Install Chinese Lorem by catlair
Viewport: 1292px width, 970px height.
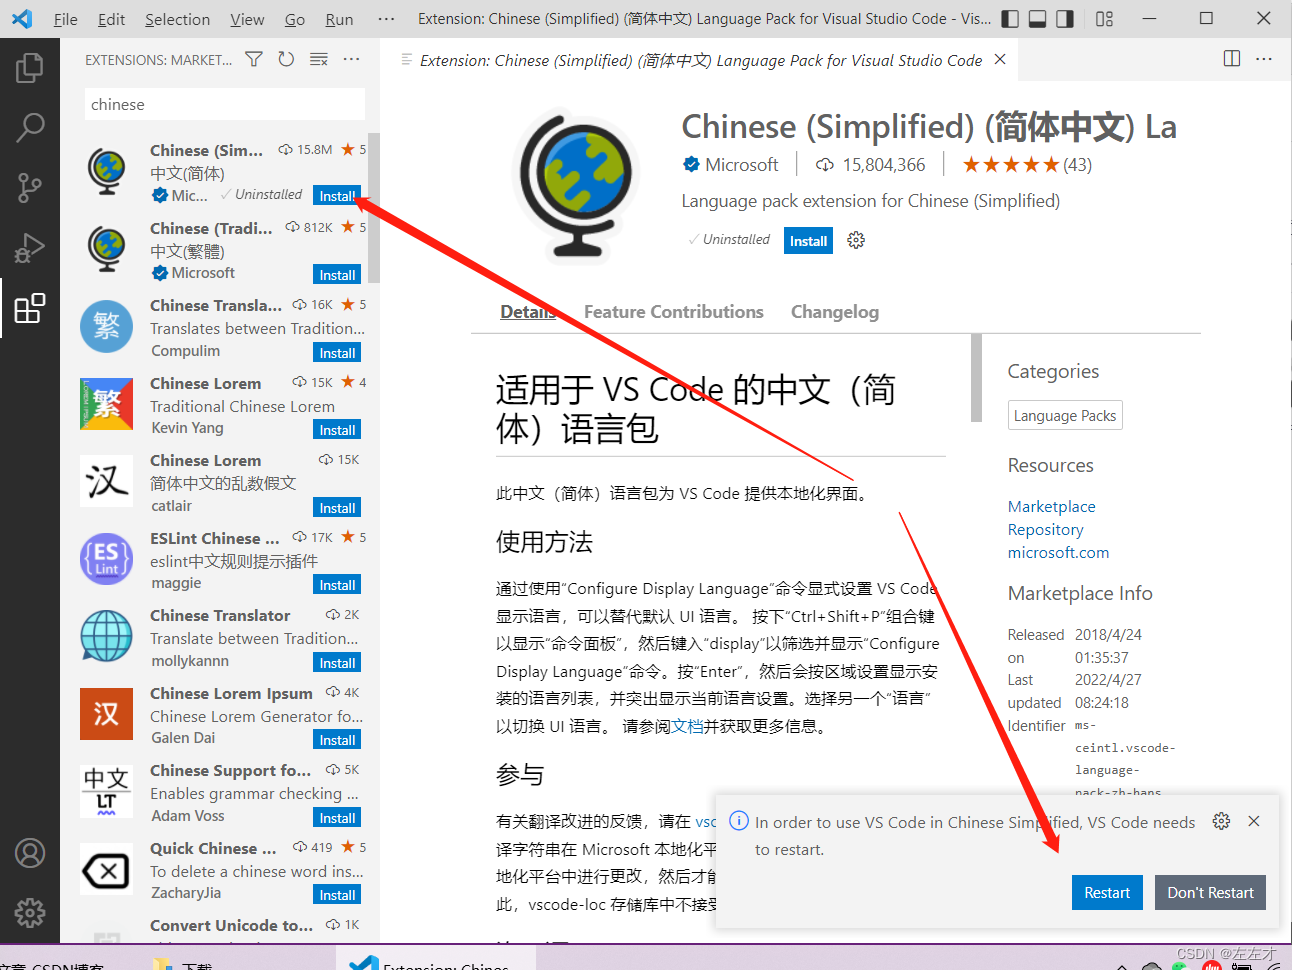337,508
